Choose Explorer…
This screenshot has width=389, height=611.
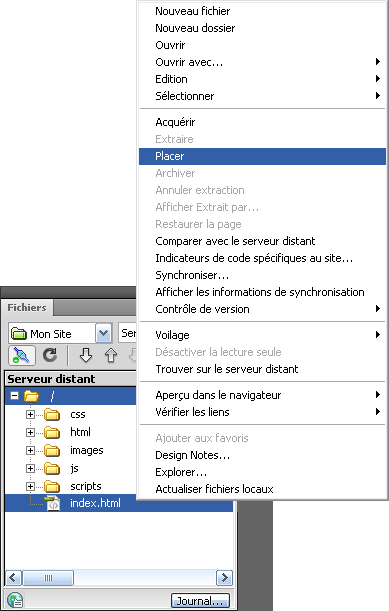pyautogui.click(x=262, y=472)
